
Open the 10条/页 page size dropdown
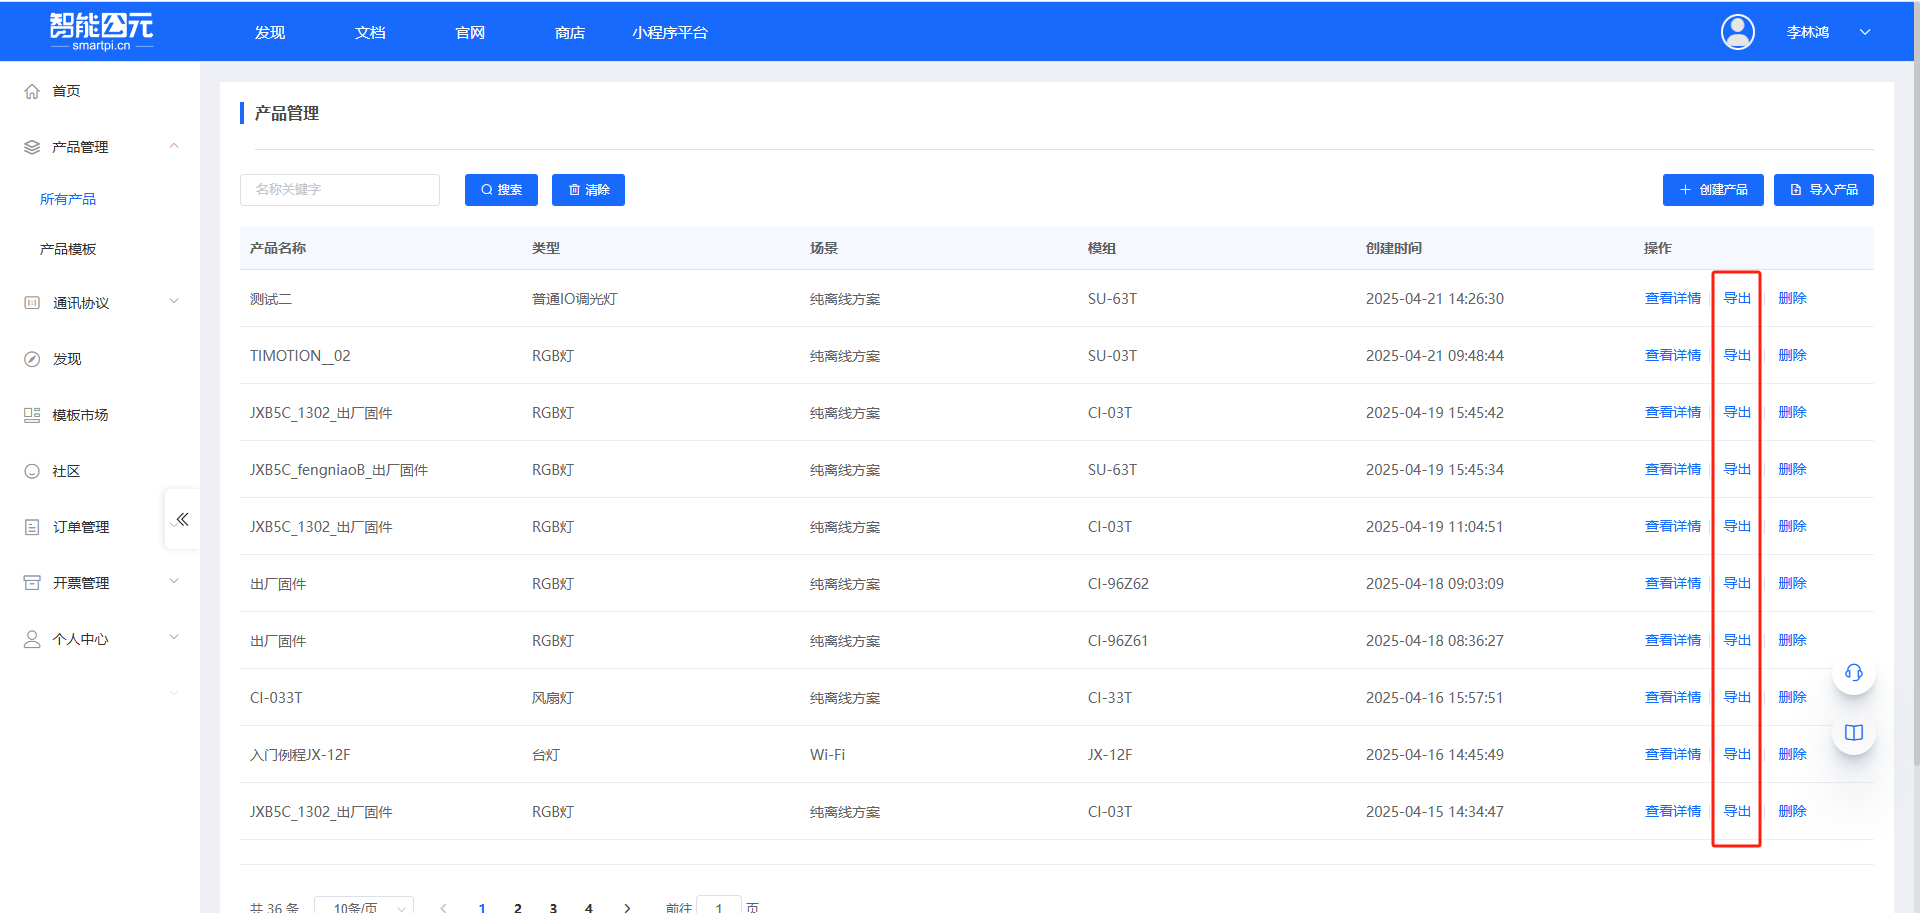pyautogui.click(x=364, y=906)
